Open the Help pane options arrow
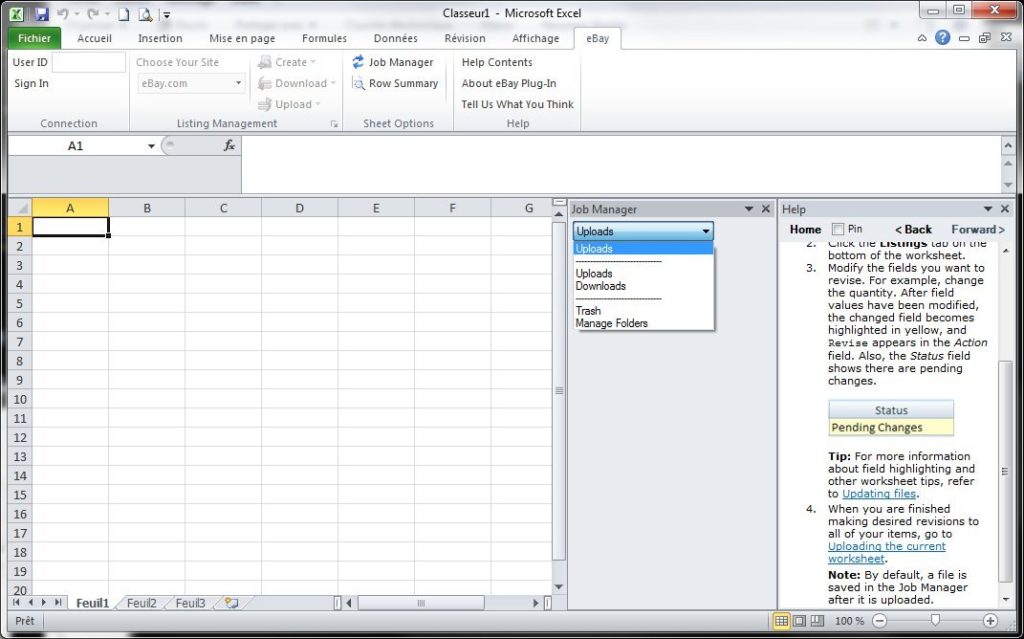 988,208
